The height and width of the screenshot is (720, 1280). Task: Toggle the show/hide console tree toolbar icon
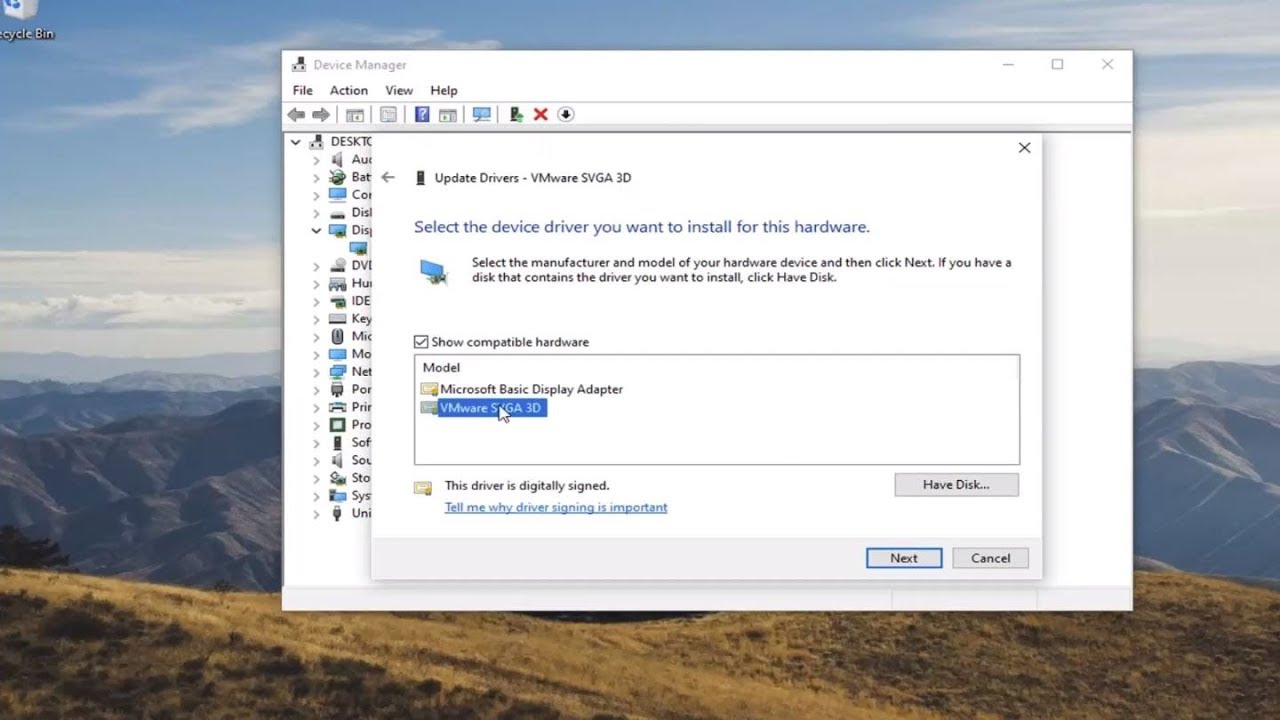(x=355, y=115)
